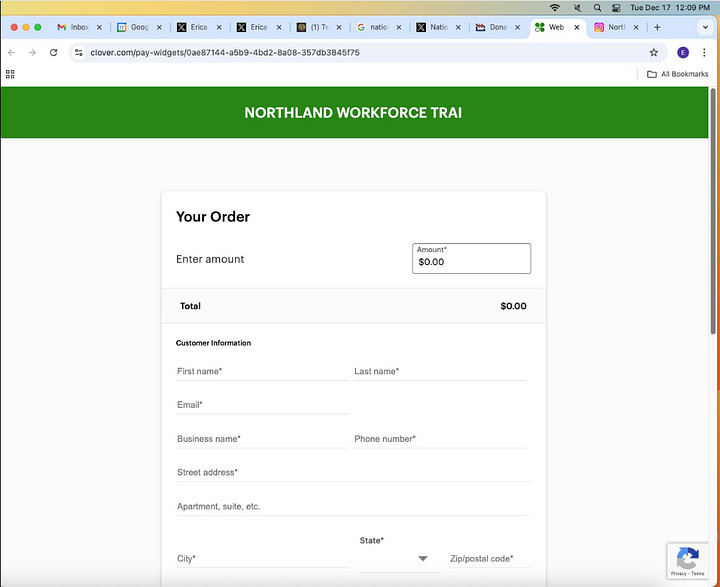Click the Northland Workforce header title

[x=353, y=113]
